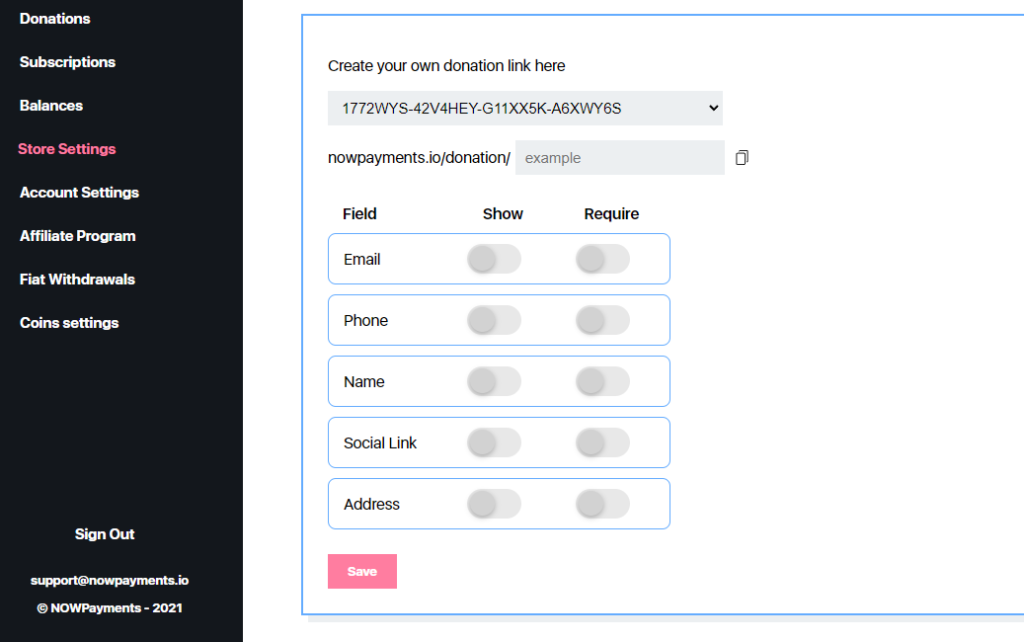Toggle Require switch for Email field
This screenshot has width=1024, height=642.
click(x=603, y=259)
